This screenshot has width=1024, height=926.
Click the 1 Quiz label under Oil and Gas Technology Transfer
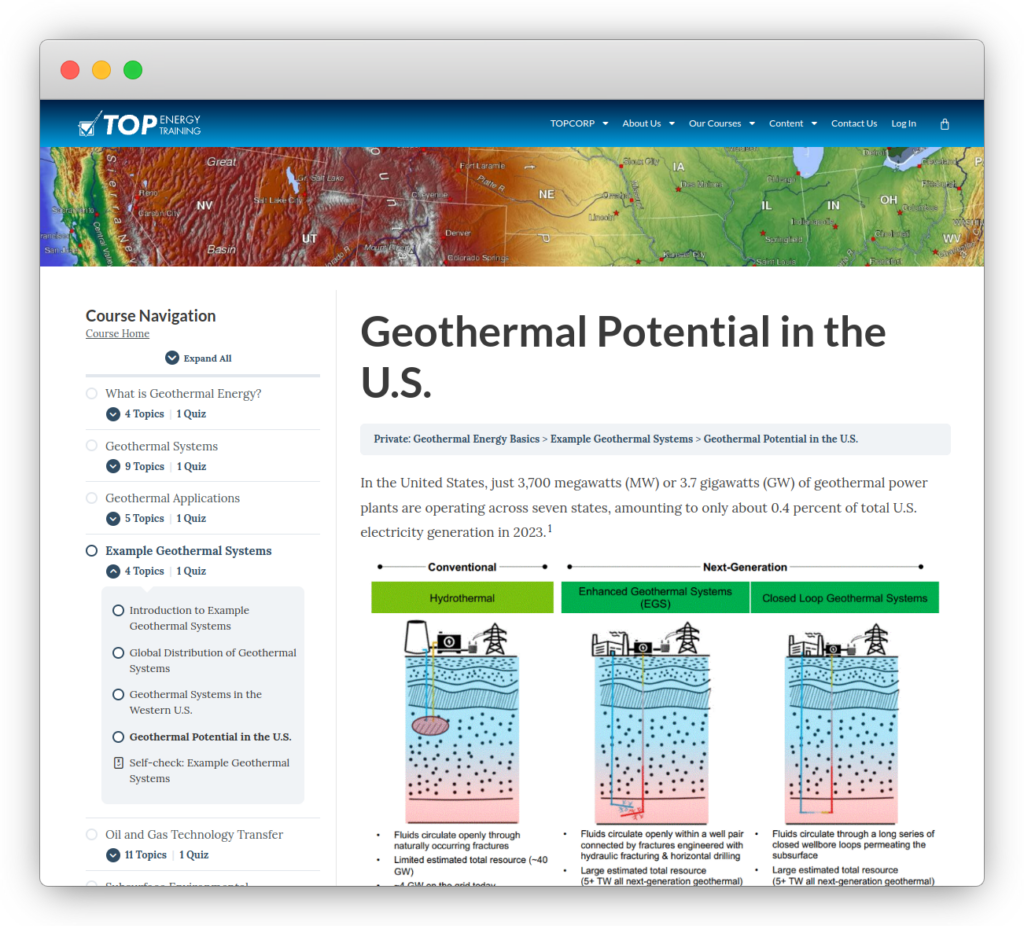(x=194, y=855)
